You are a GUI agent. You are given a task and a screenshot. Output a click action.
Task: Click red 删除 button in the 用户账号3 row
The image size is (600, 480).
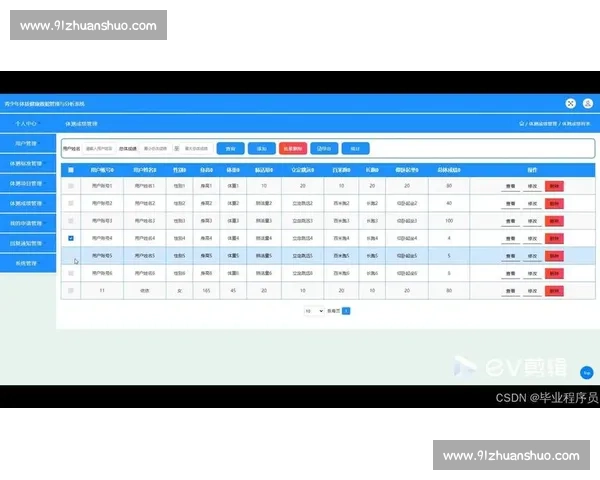click(x=554, y=221)
